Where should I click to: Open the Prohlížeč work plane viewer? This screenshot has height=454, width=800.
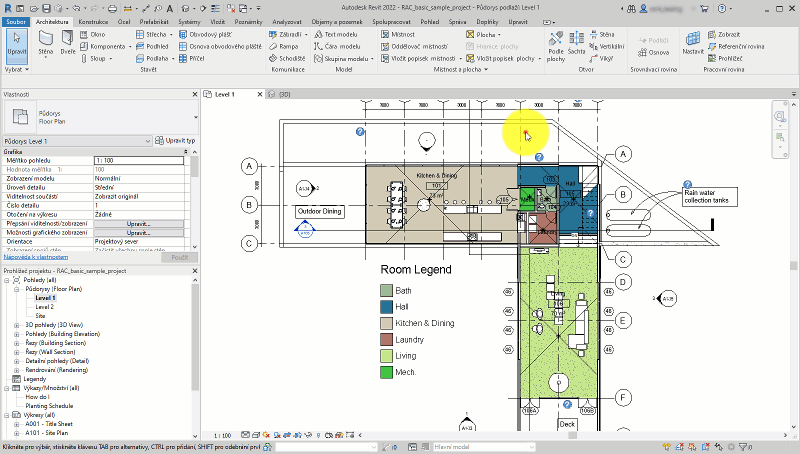point(725,59)
